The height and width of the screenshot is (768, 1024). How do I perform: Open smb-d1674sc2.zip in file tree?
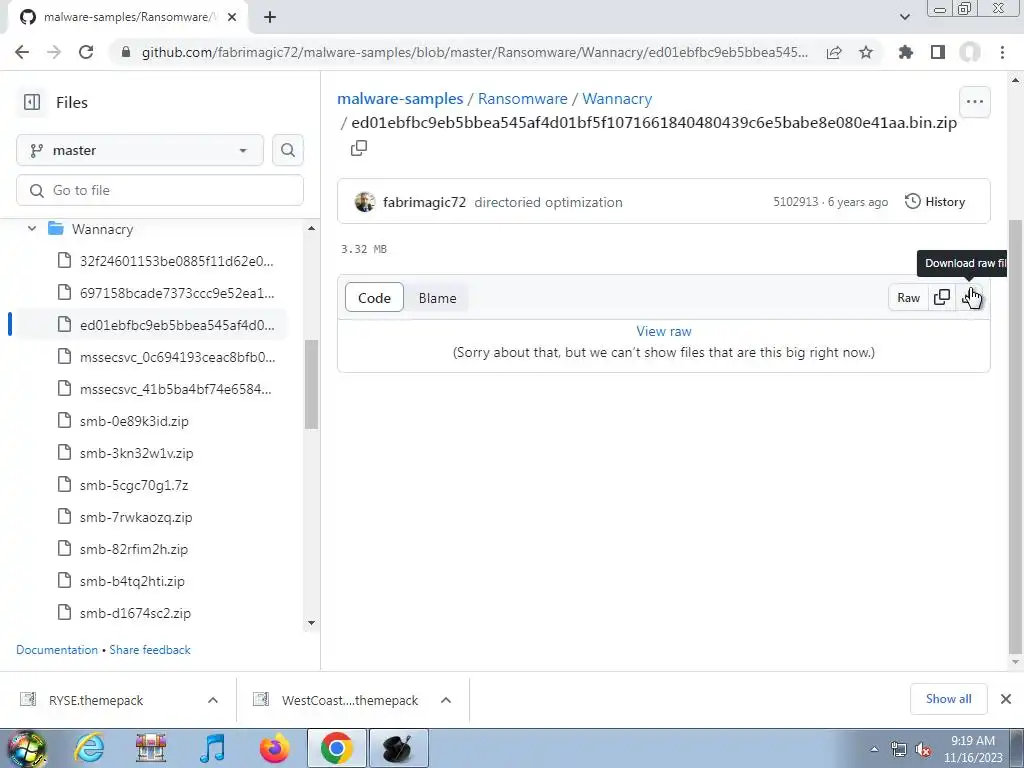coord(135,613)
